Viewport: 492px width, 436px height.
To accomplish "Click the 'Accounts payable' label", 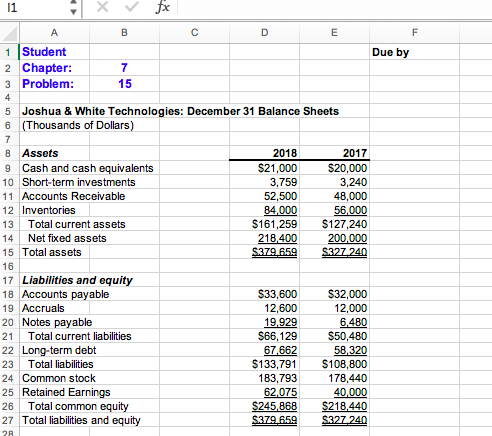I will click(65, 294).
